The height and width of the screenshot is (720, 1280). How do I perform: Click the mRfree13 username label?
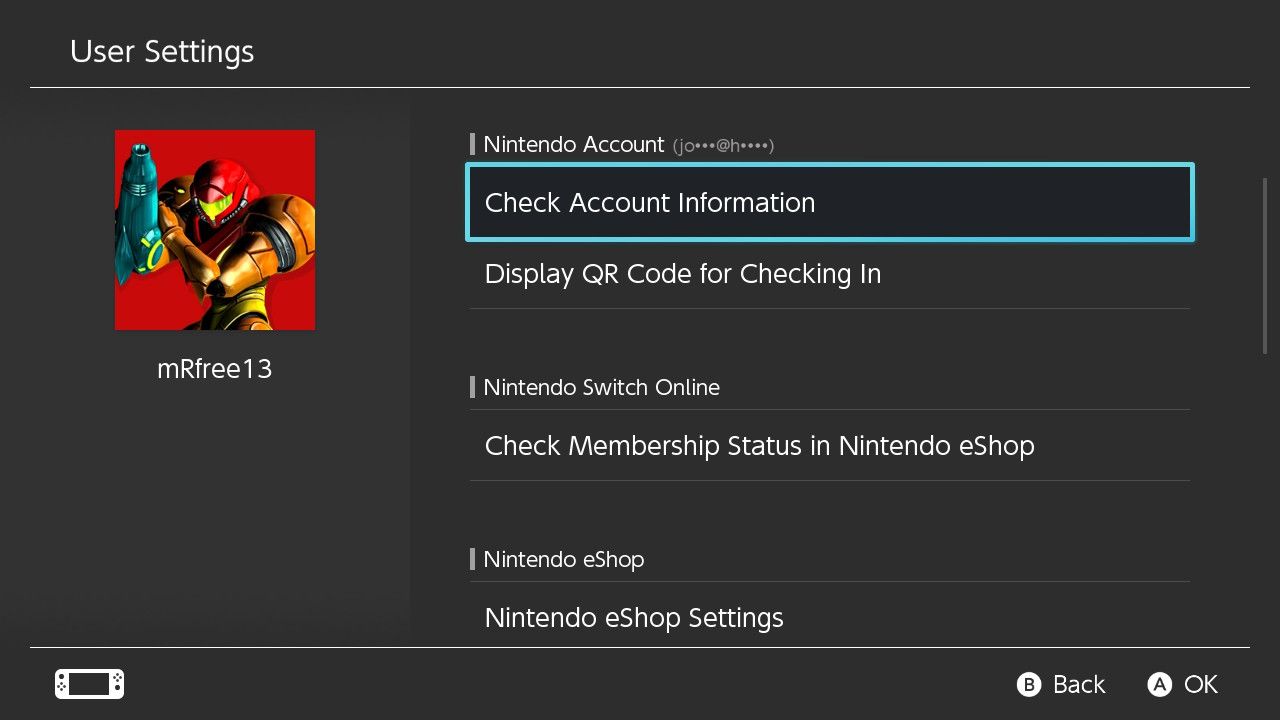[215, 369]
